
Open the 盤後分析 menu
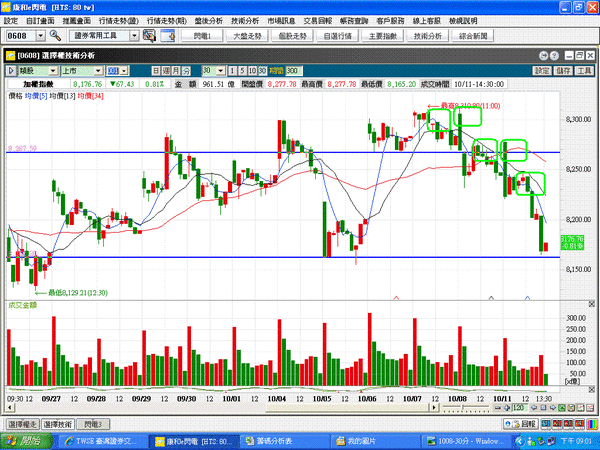coord(209,21)
